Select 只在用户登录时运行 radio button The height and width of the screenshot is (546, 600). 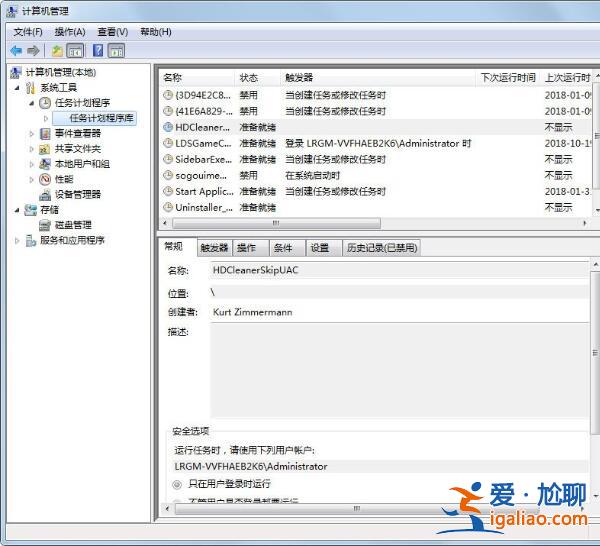177,484
